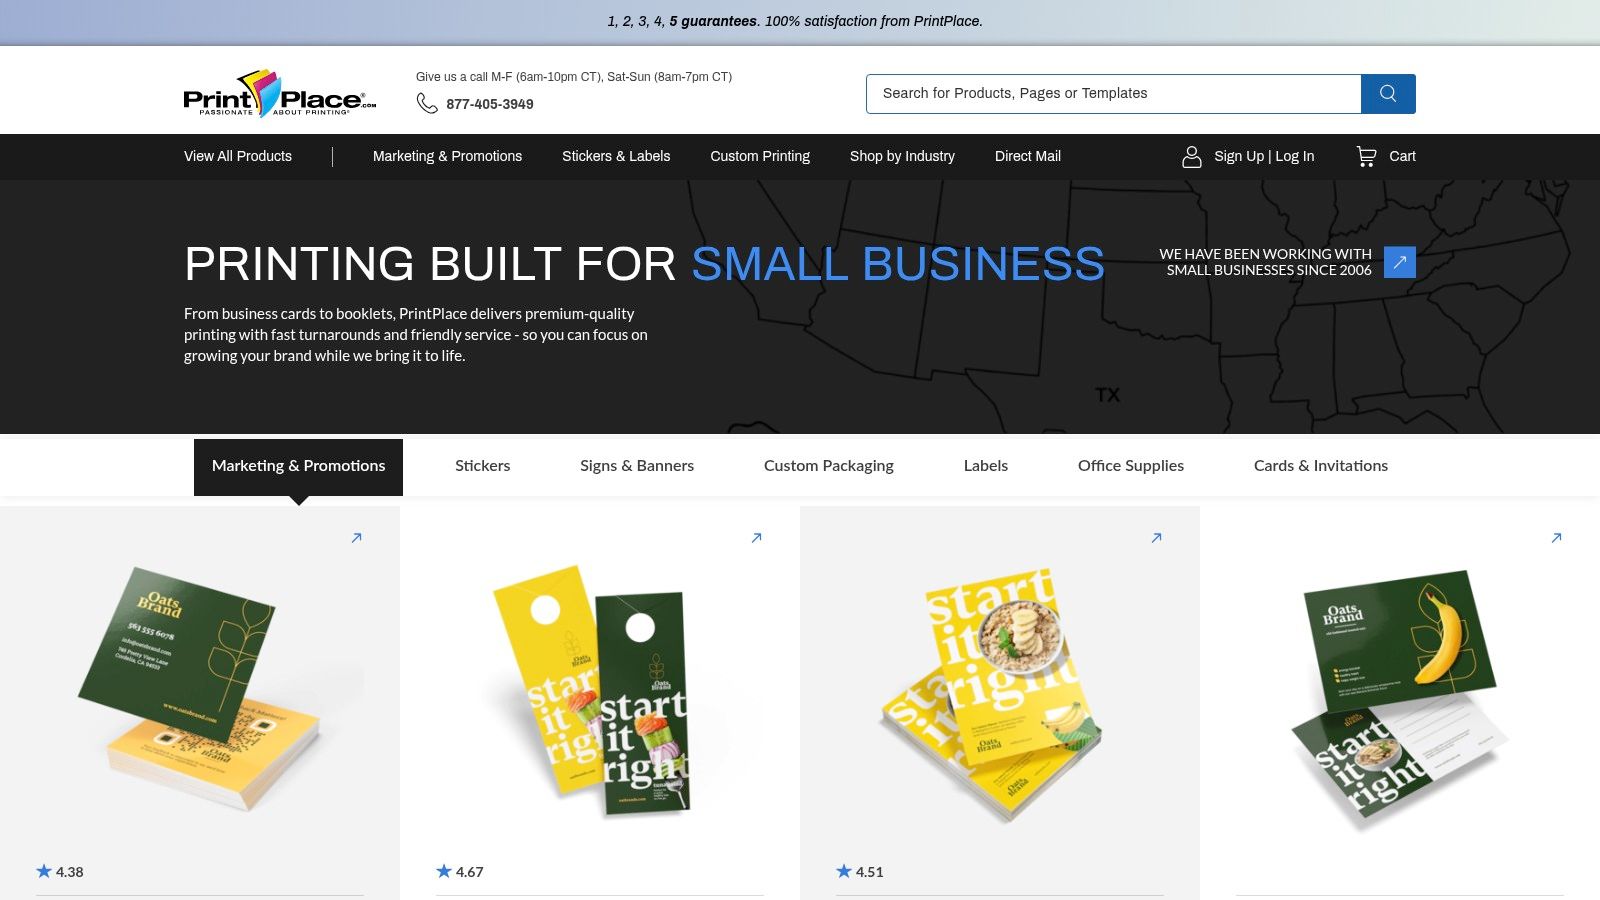Switch to the Labels tab
The height and width of the screenshot is (900, 1600).
[x=986, y=466]
